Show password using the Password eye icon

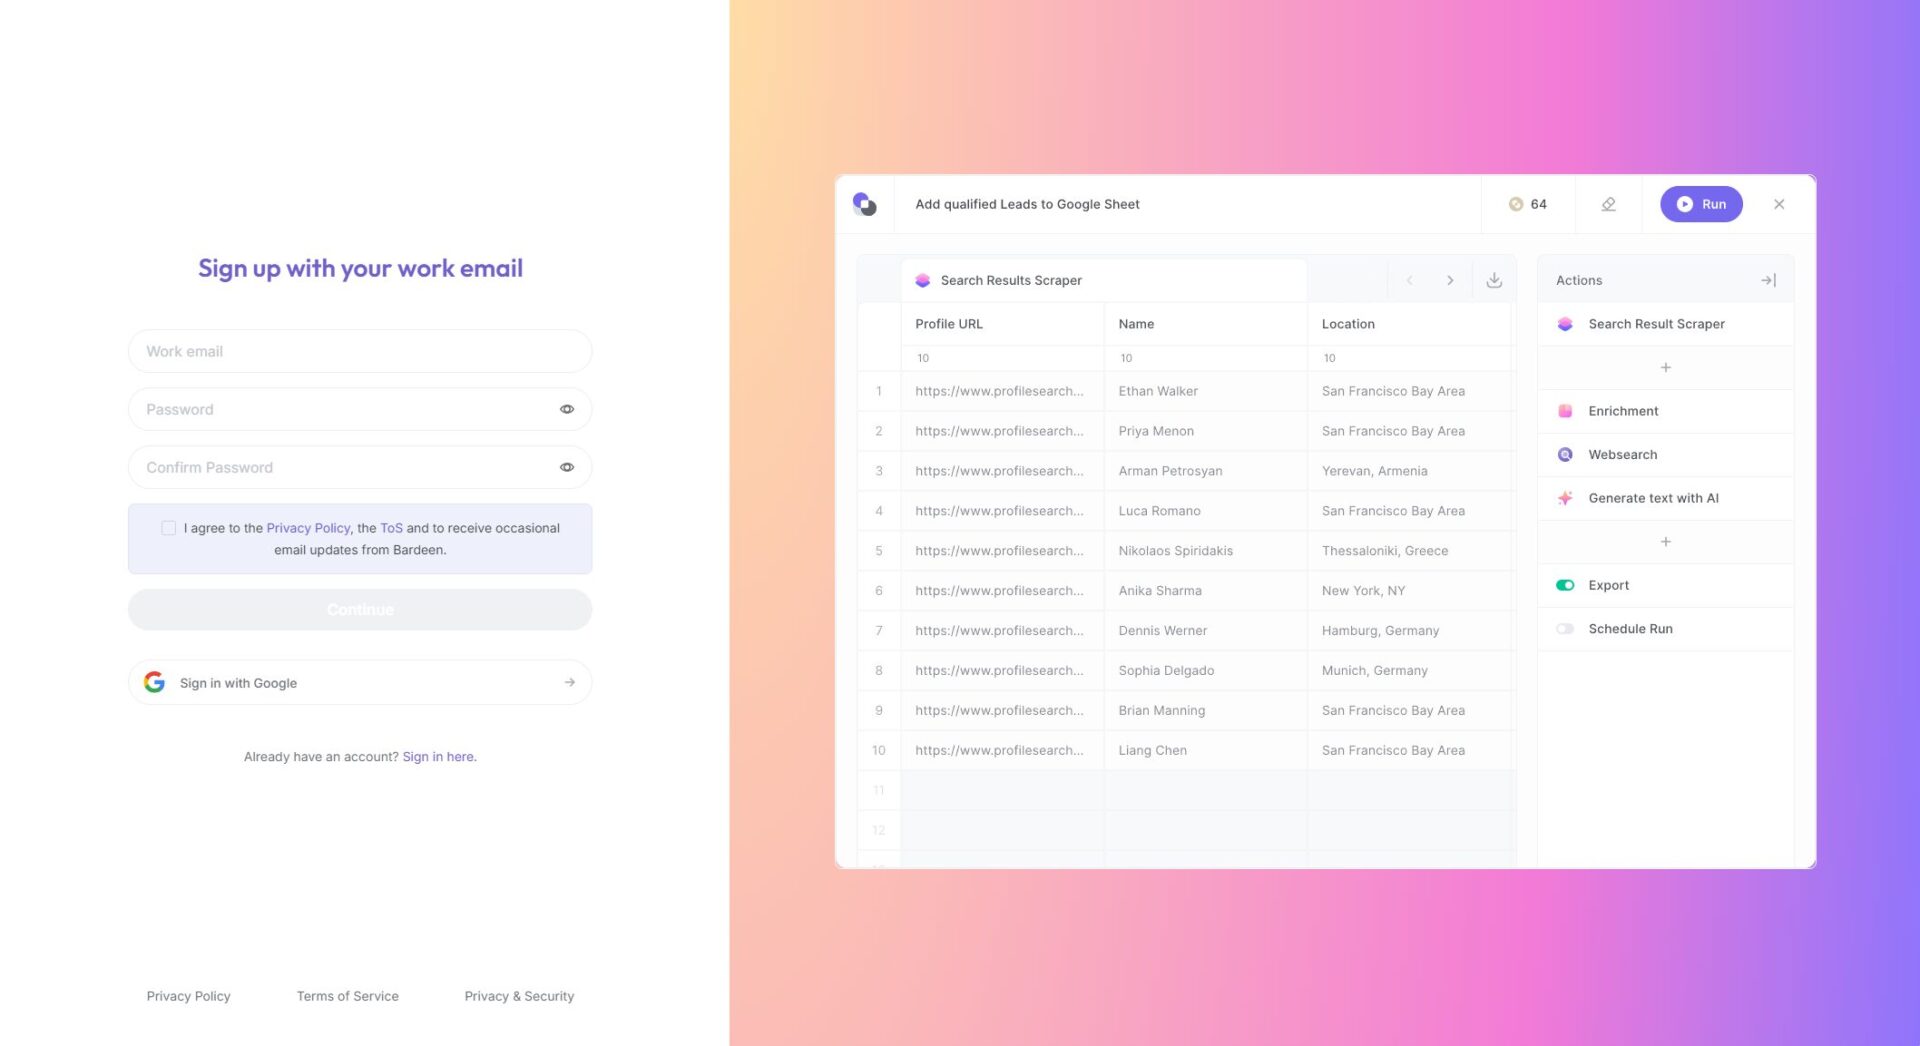point(567,409)
